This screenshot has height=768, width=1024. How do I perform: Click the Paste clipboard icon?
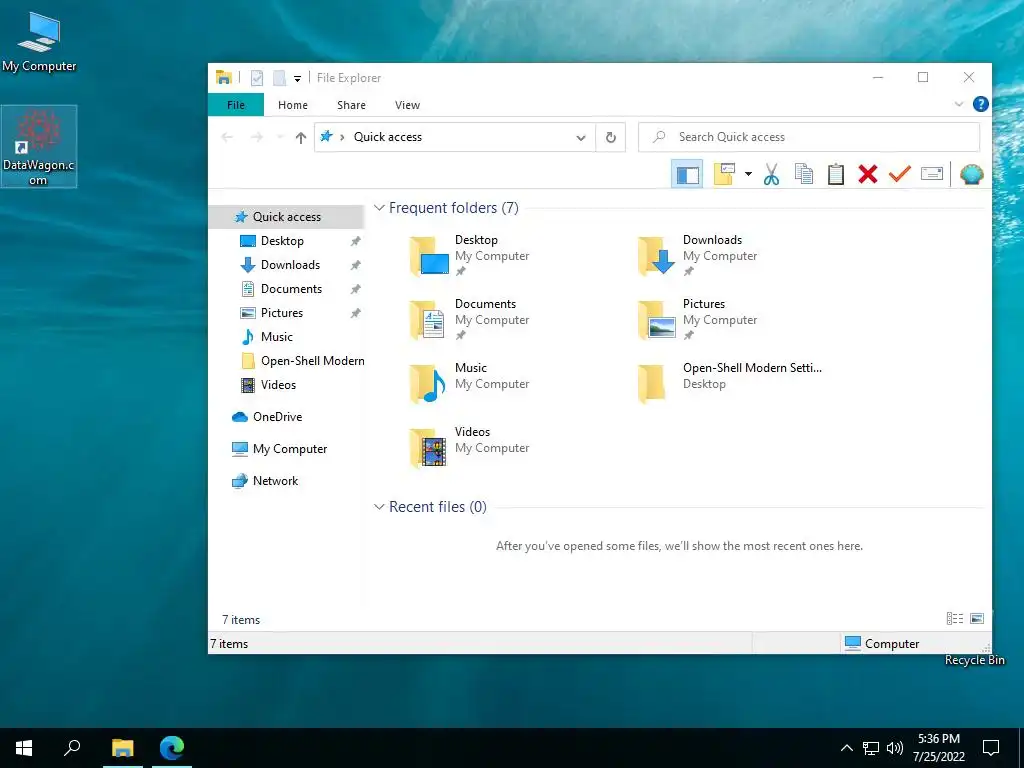[836, 174]
